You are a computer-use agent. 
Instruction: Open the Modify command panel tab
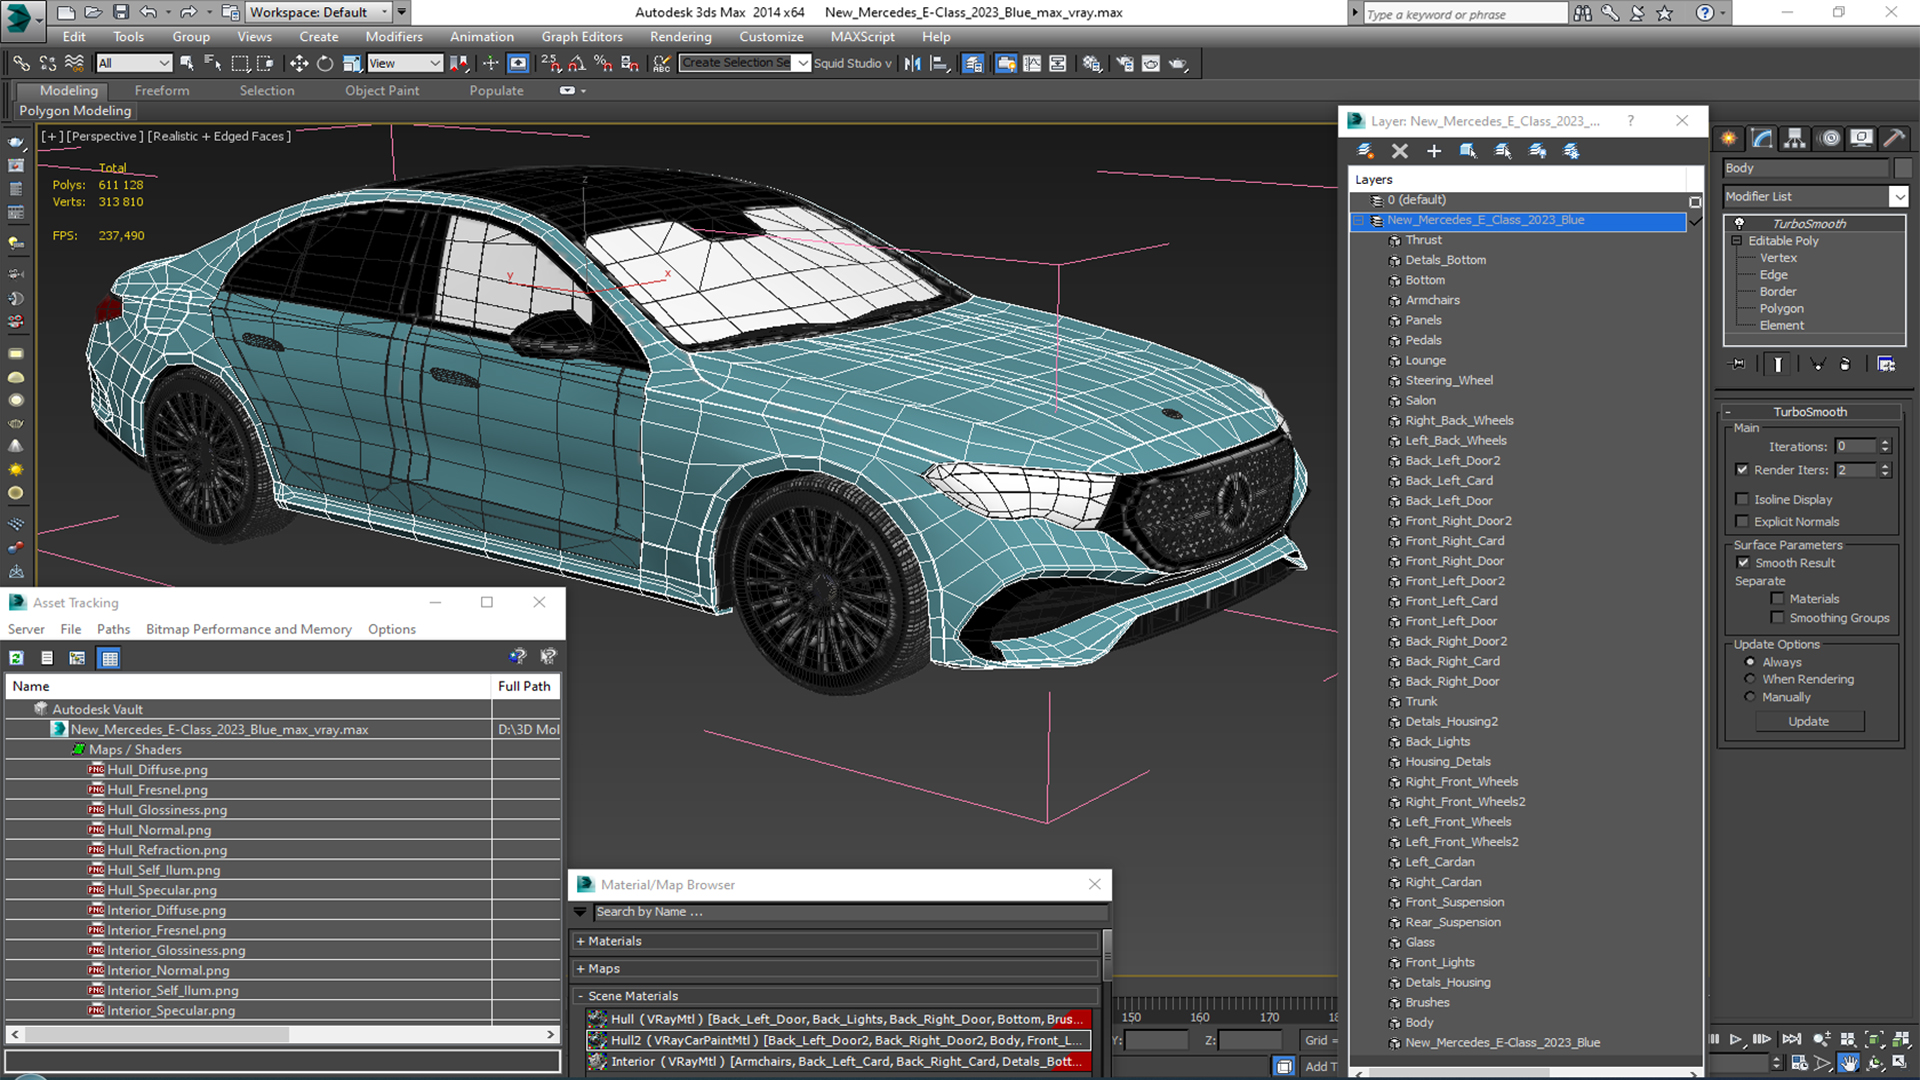pyautogui.click(x=1762, y=138)
